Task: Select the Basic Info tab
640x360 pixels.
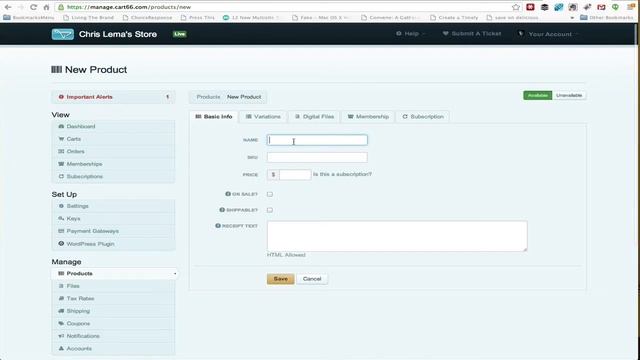Action: (x=214, y=117)
